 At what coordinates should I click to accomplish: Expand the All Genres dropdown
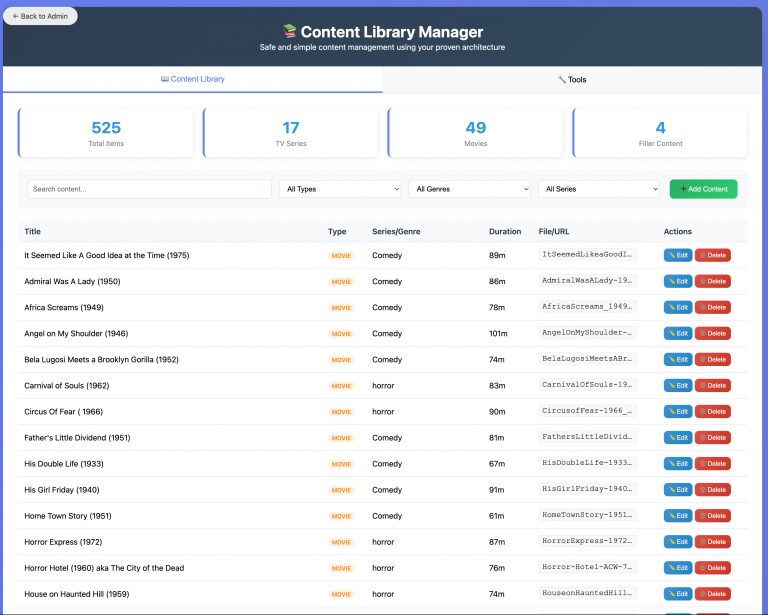click(470, 189)
